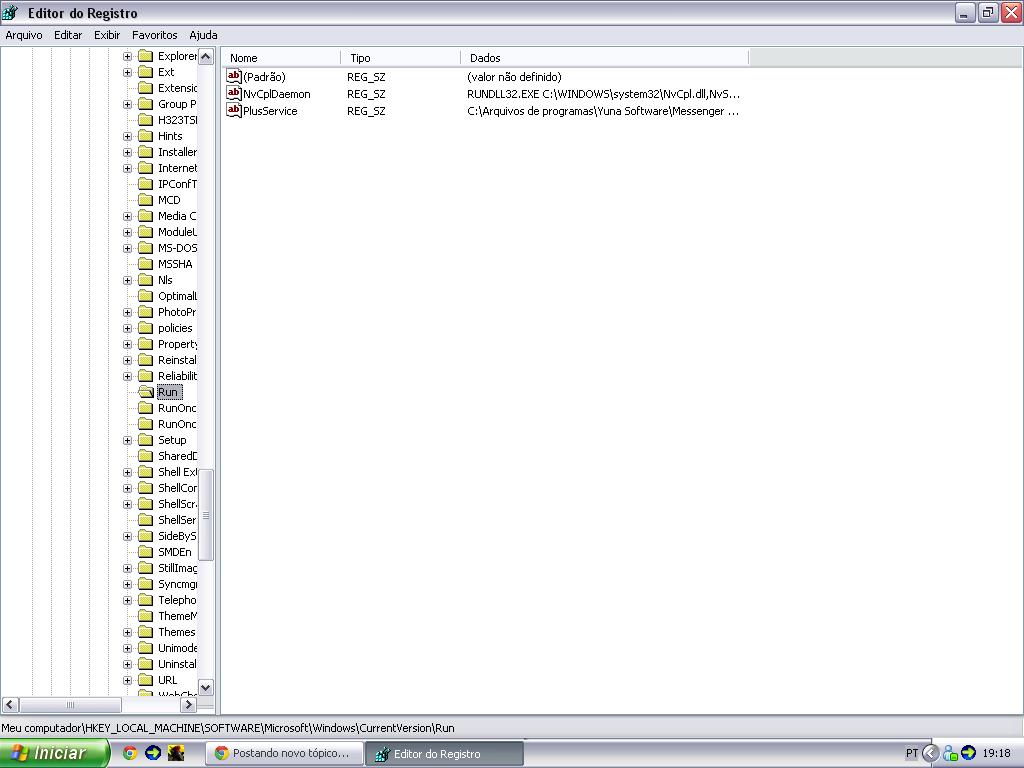Open the Editar menu
This screenshot has height=768, width=1024.
[x=68, y=35]
